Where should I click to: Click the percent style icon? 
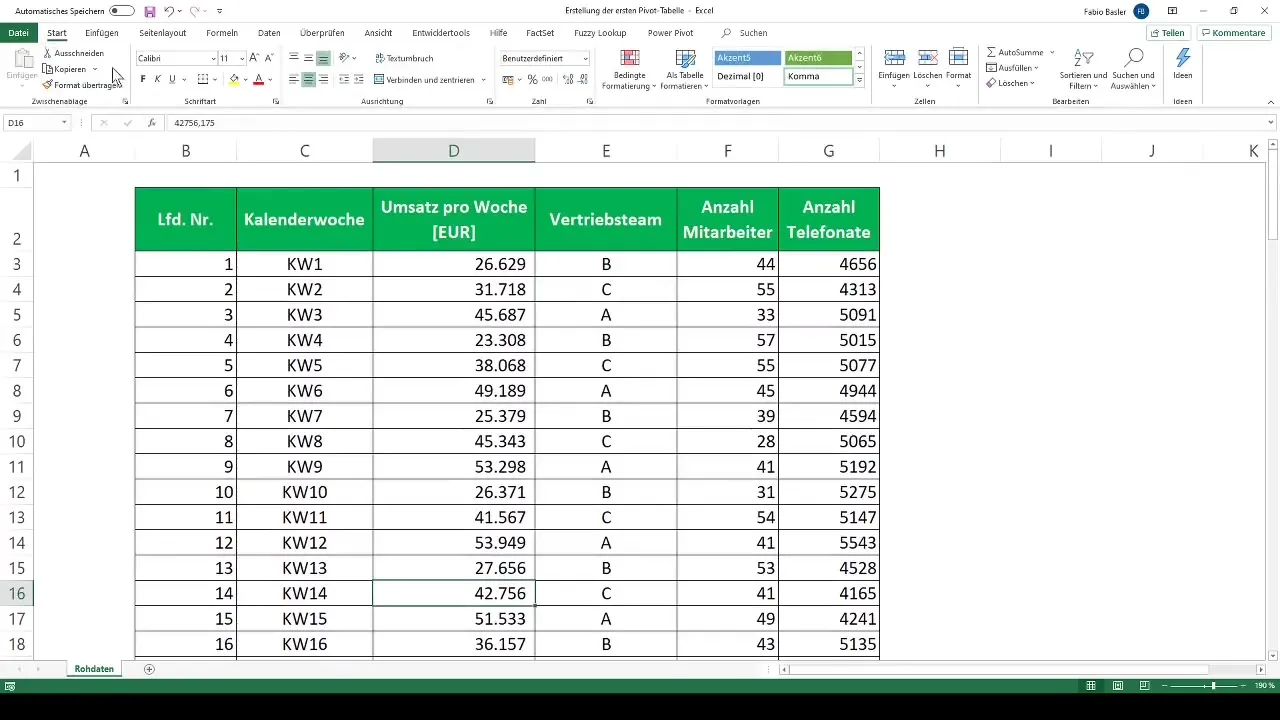pyautogui.click(x=532, y=79)
